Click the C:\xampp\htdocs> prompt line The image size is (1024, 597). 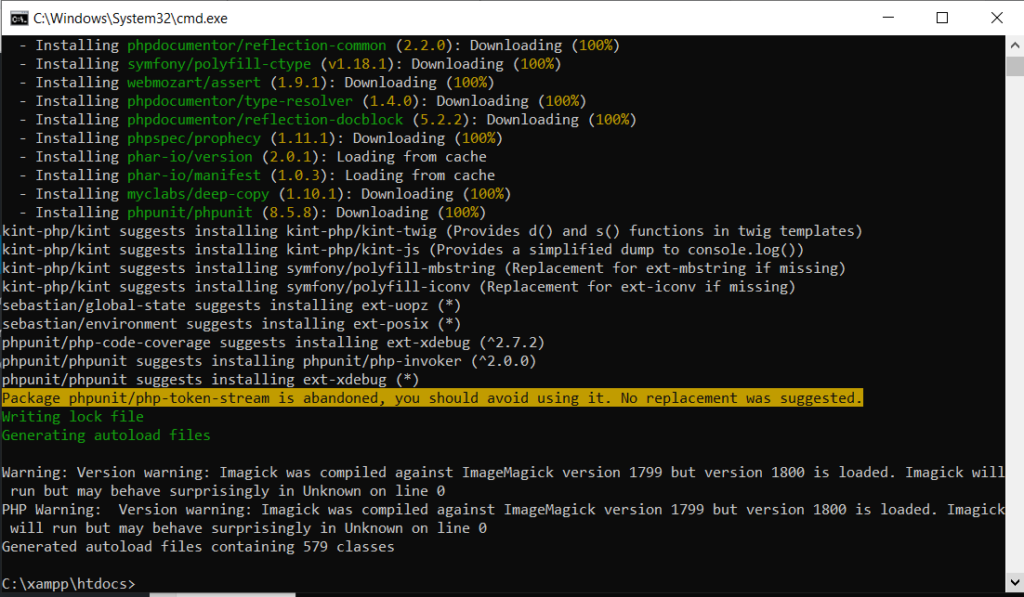point(68,583)
